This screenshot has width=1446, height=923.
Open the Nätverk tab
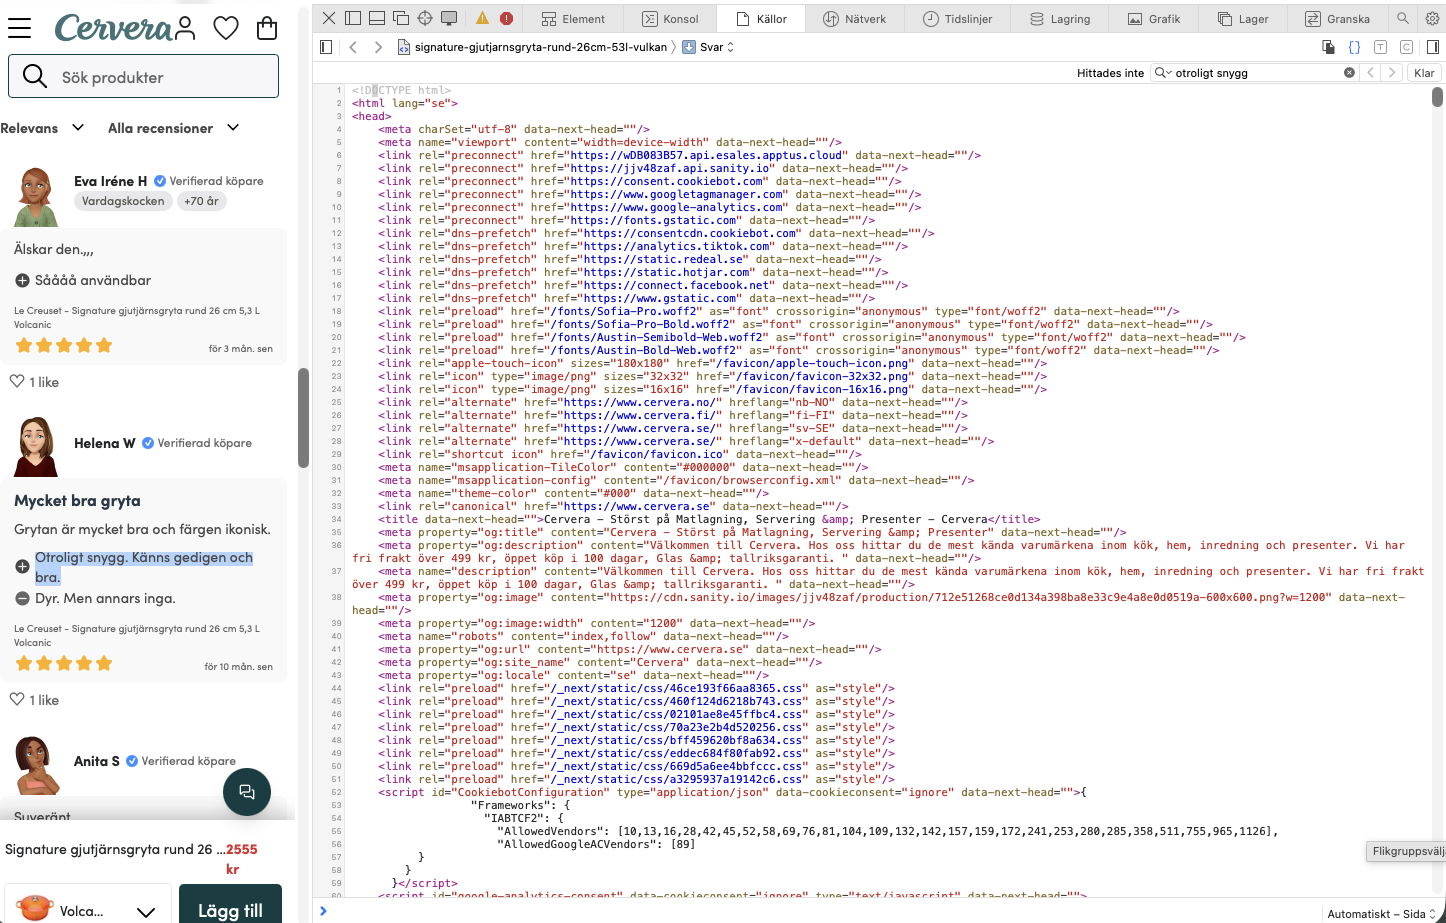pyautogui.click(x=854, y=18)
